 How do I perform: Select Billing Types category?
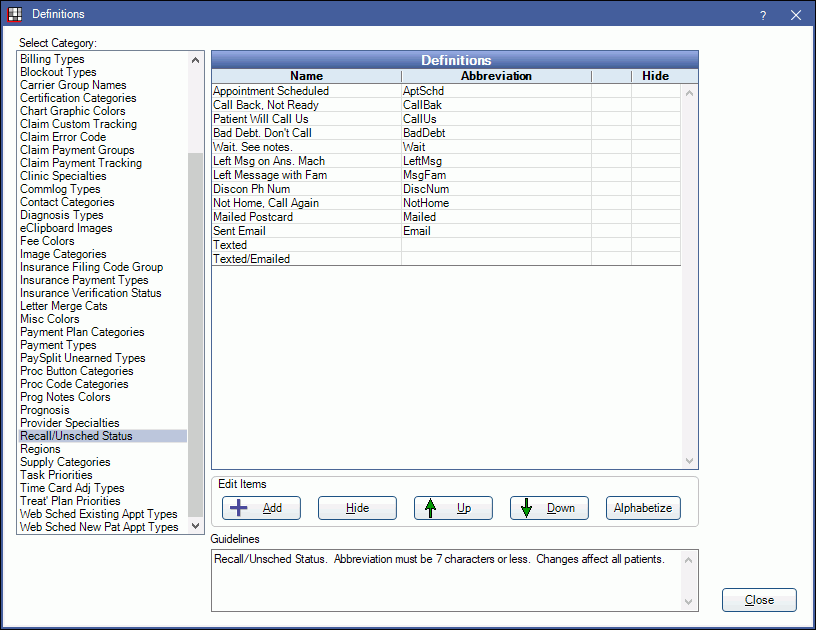[x=52, y=59]
